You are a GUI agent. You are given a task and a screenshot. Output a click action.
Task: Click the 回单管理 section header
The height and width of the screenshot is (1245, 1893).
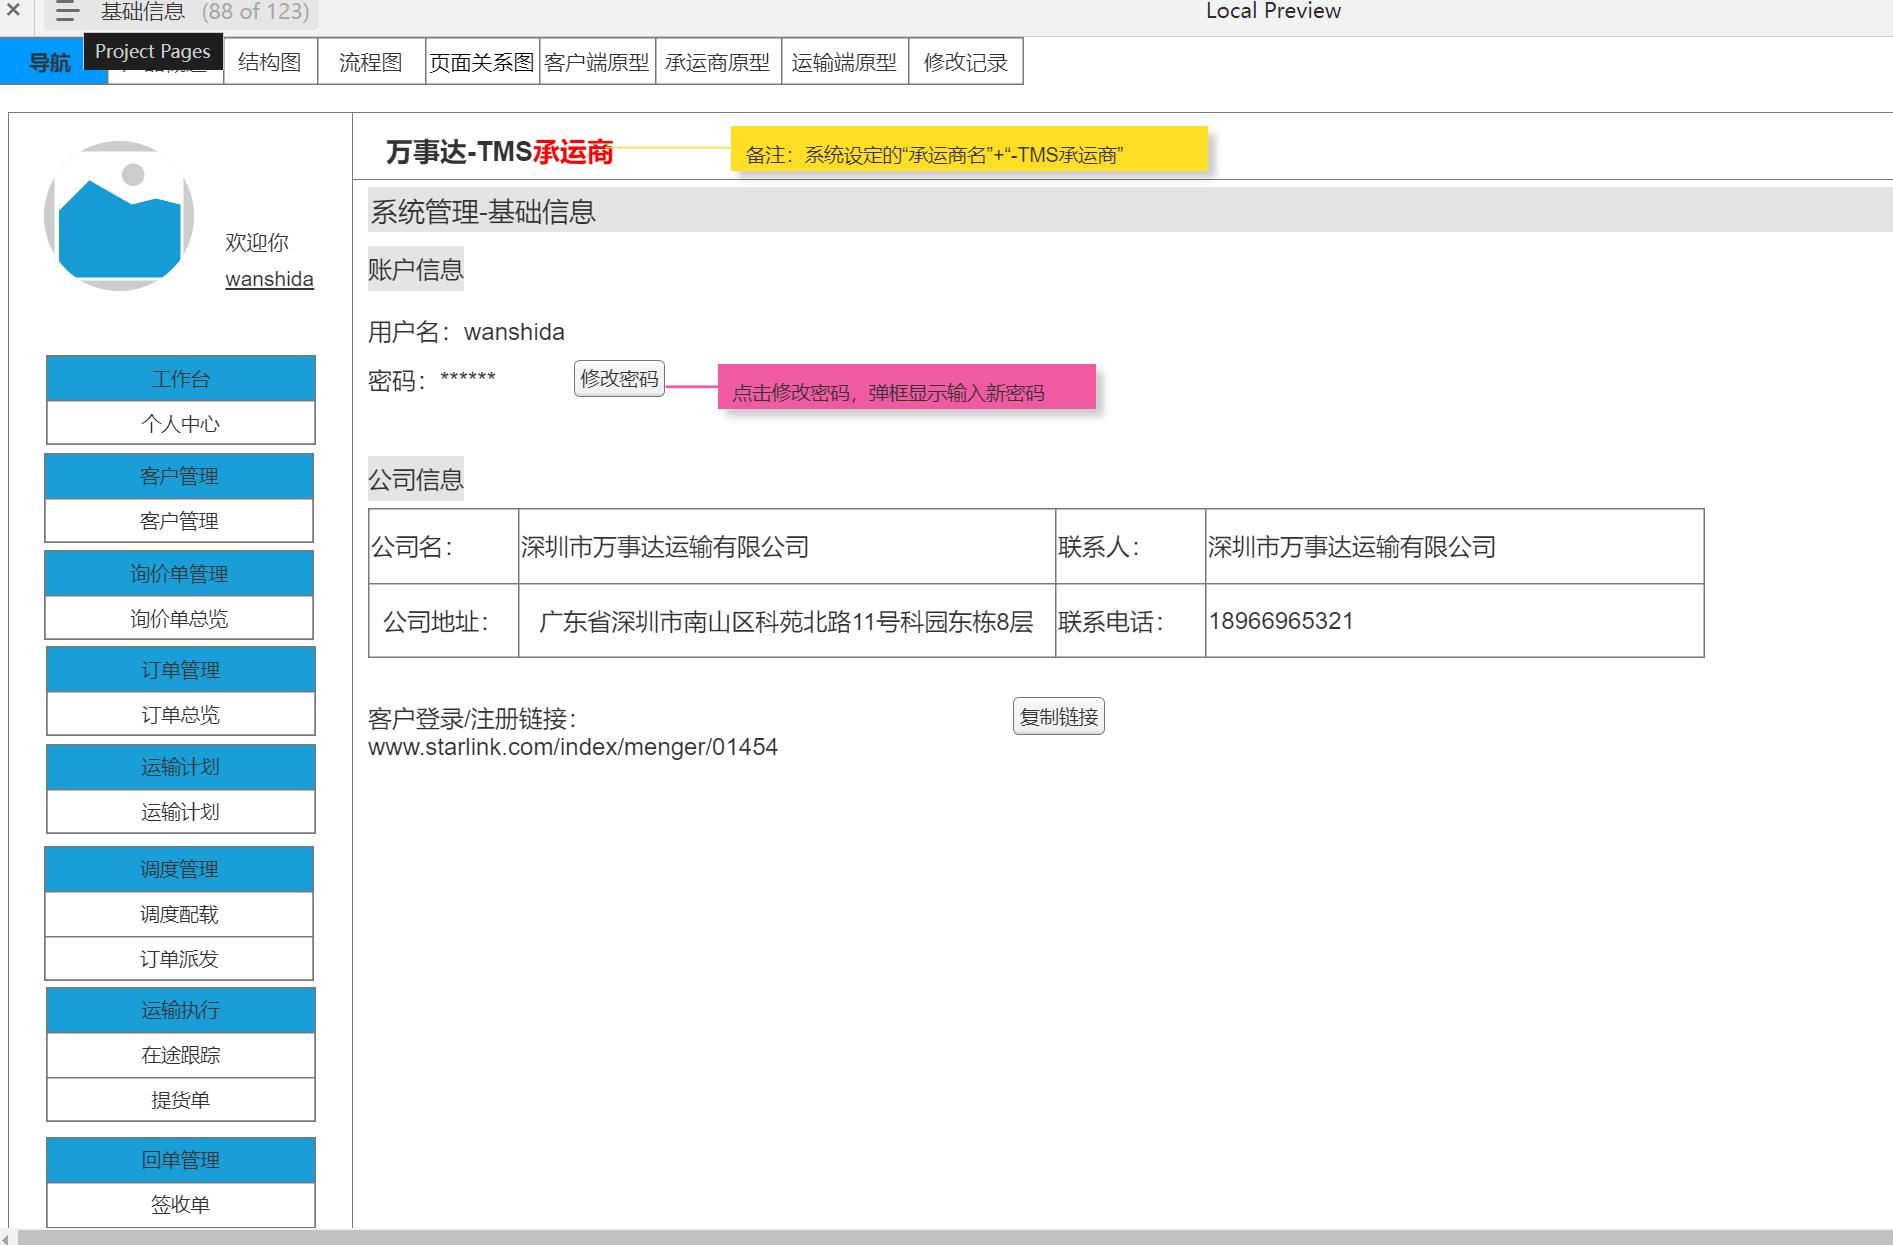point(181,1160)
